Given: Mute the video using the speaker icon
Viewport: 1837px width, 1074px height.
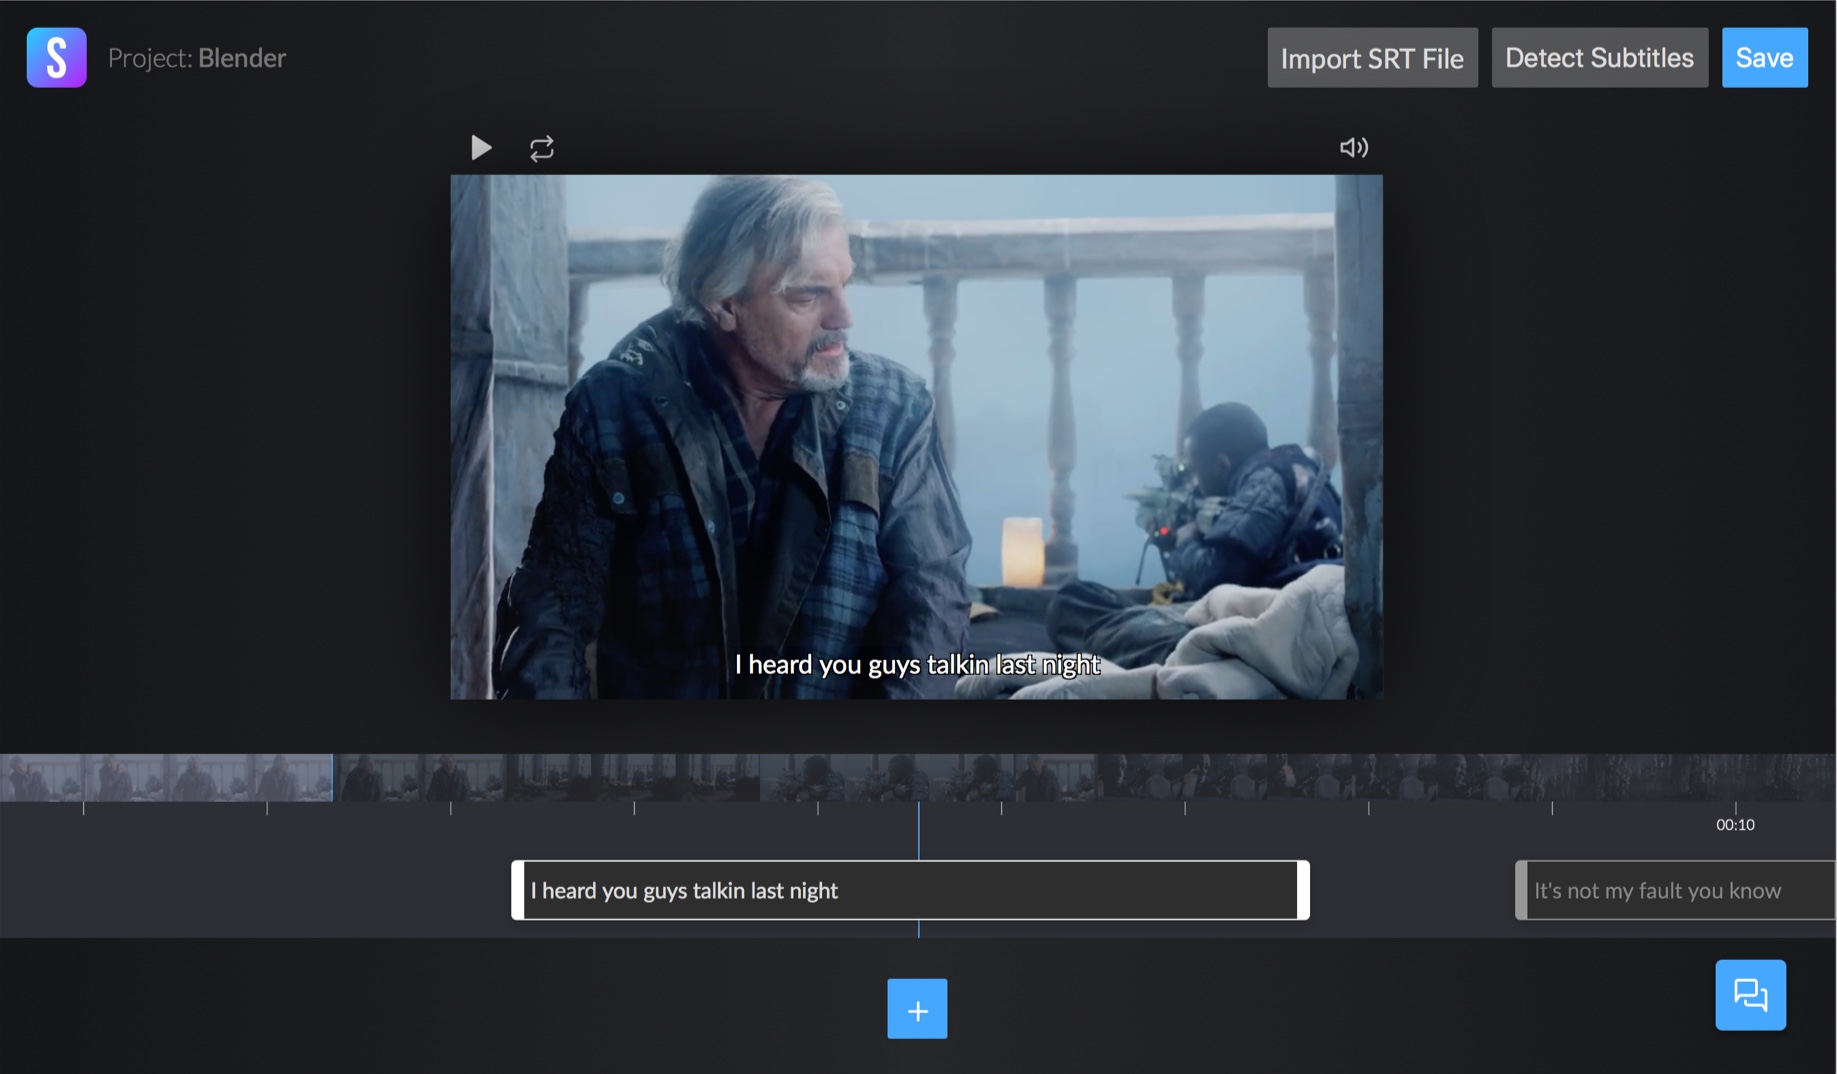Looking at the screenshot, I should click(x=1354, y=148).
